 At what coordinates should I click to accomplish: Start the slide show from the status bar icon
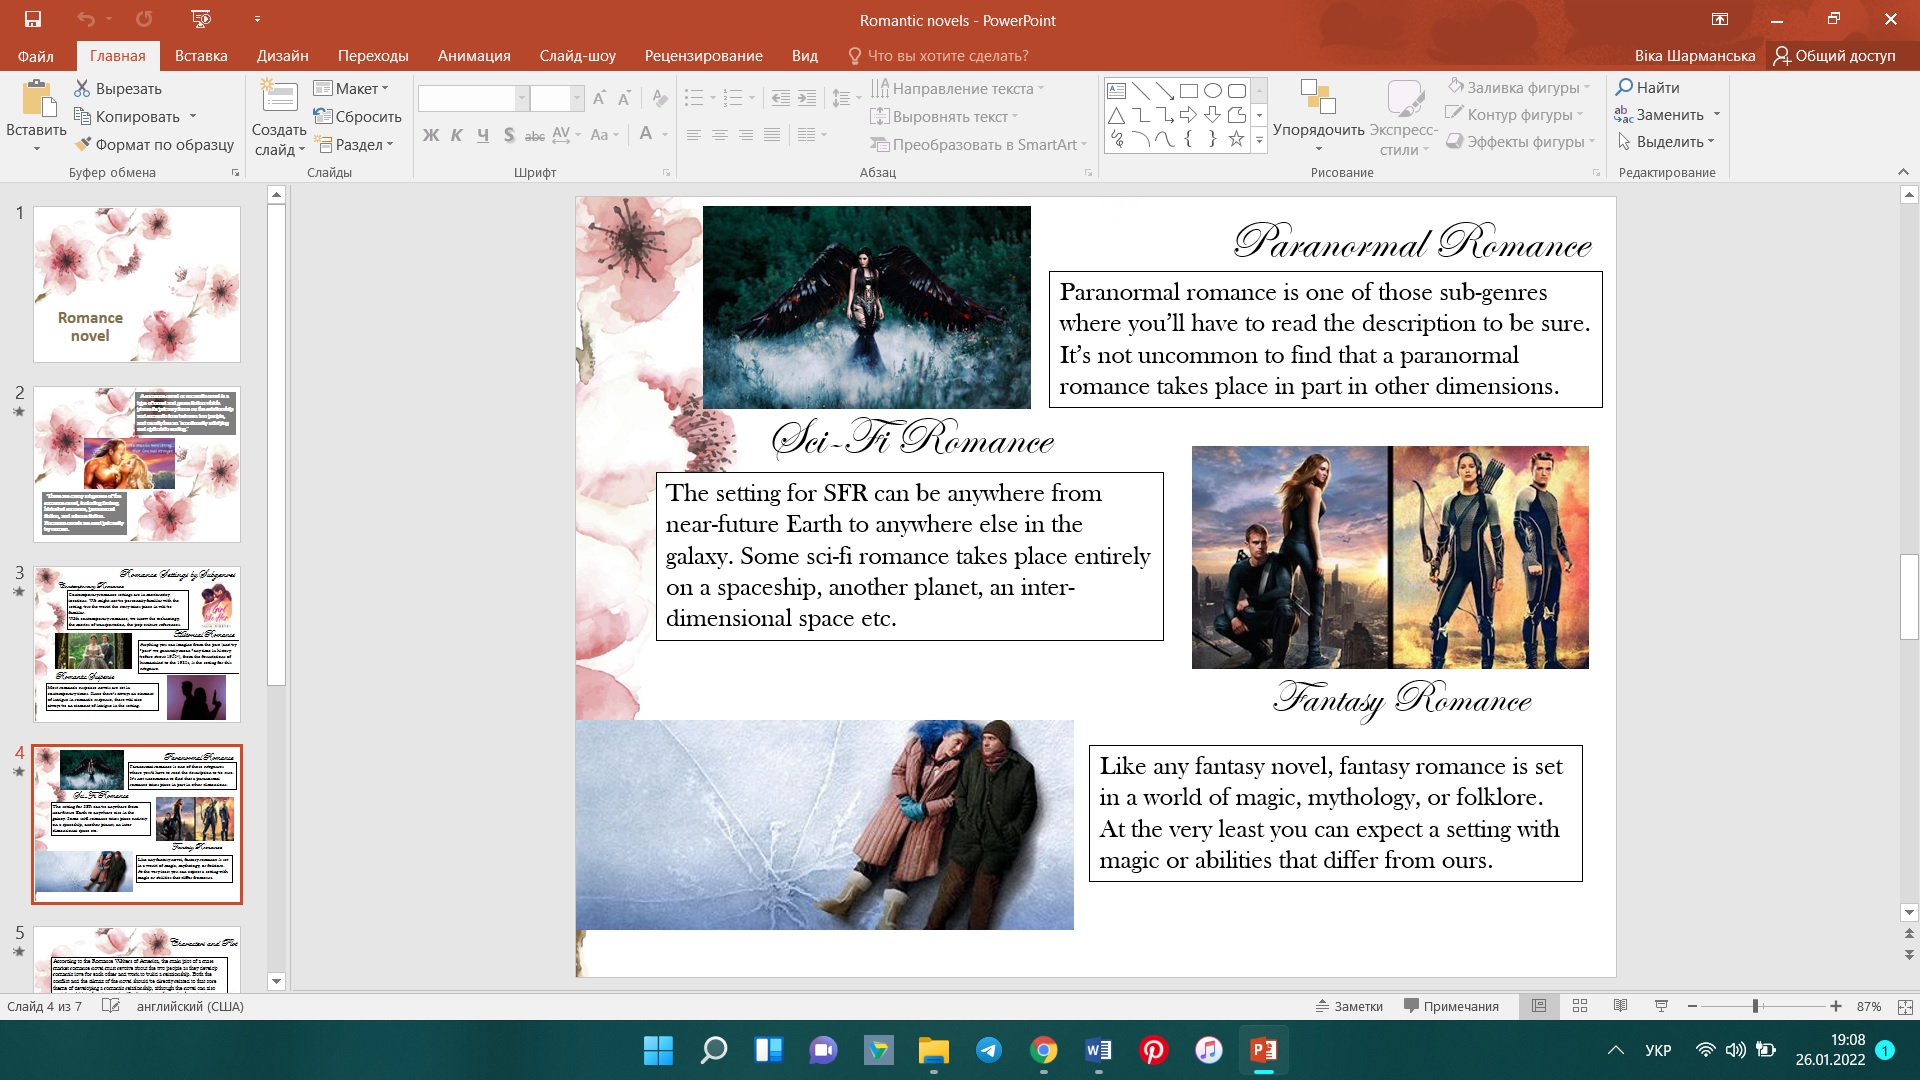1661,1006
